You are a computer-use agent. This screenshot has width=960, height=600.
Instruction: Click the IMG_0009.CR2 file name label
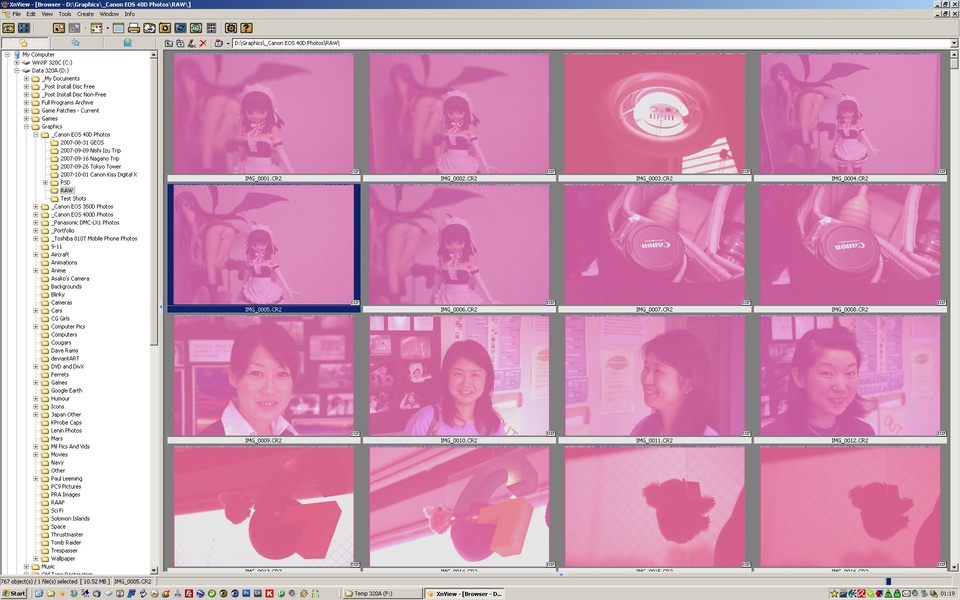263,441
